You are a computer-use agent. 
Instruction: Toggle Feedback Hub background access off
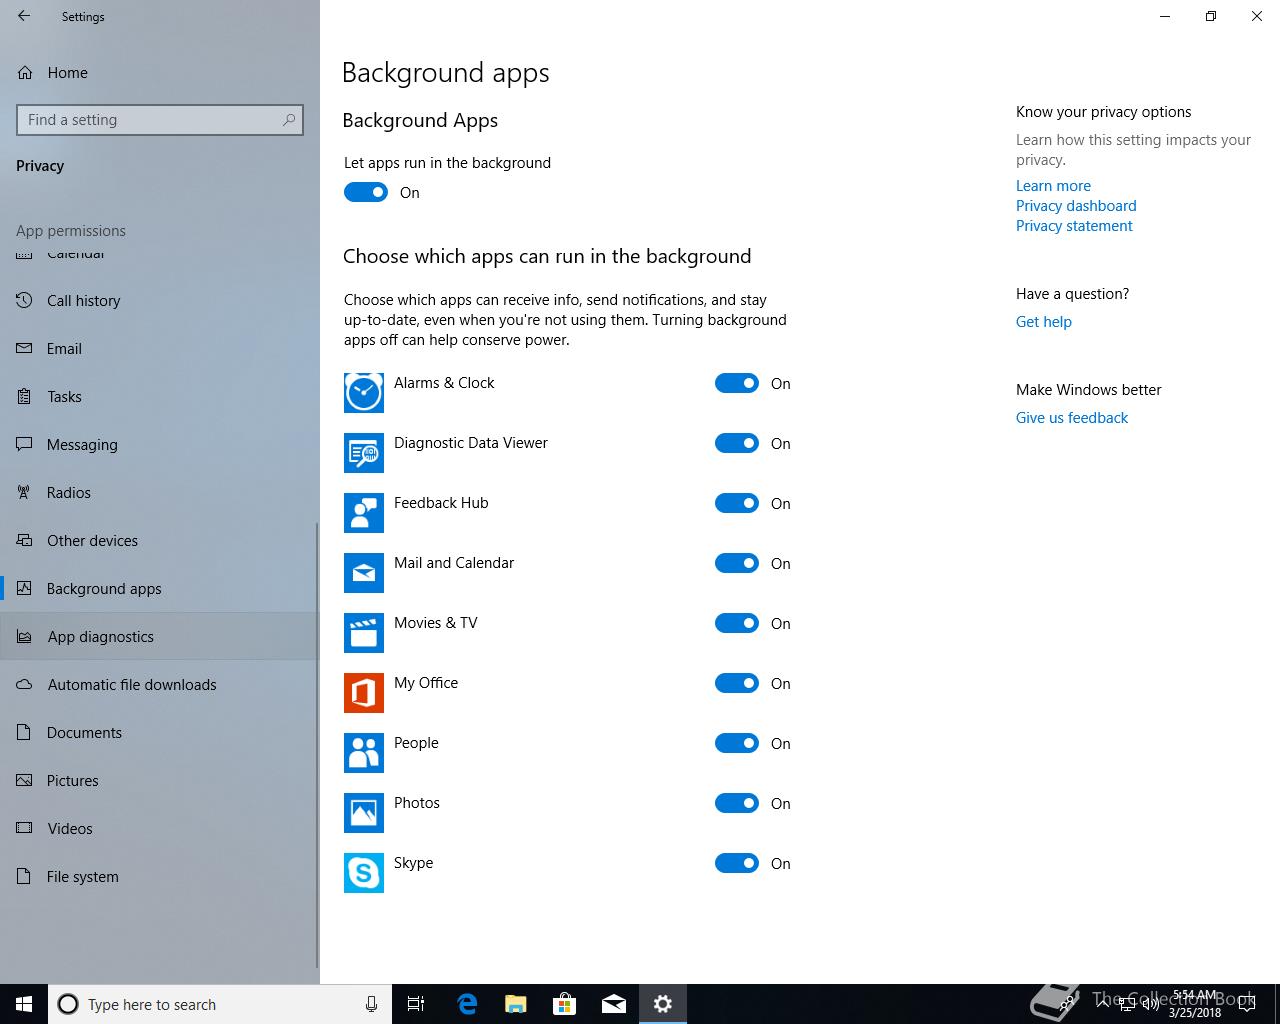click(x=737, y=503)
